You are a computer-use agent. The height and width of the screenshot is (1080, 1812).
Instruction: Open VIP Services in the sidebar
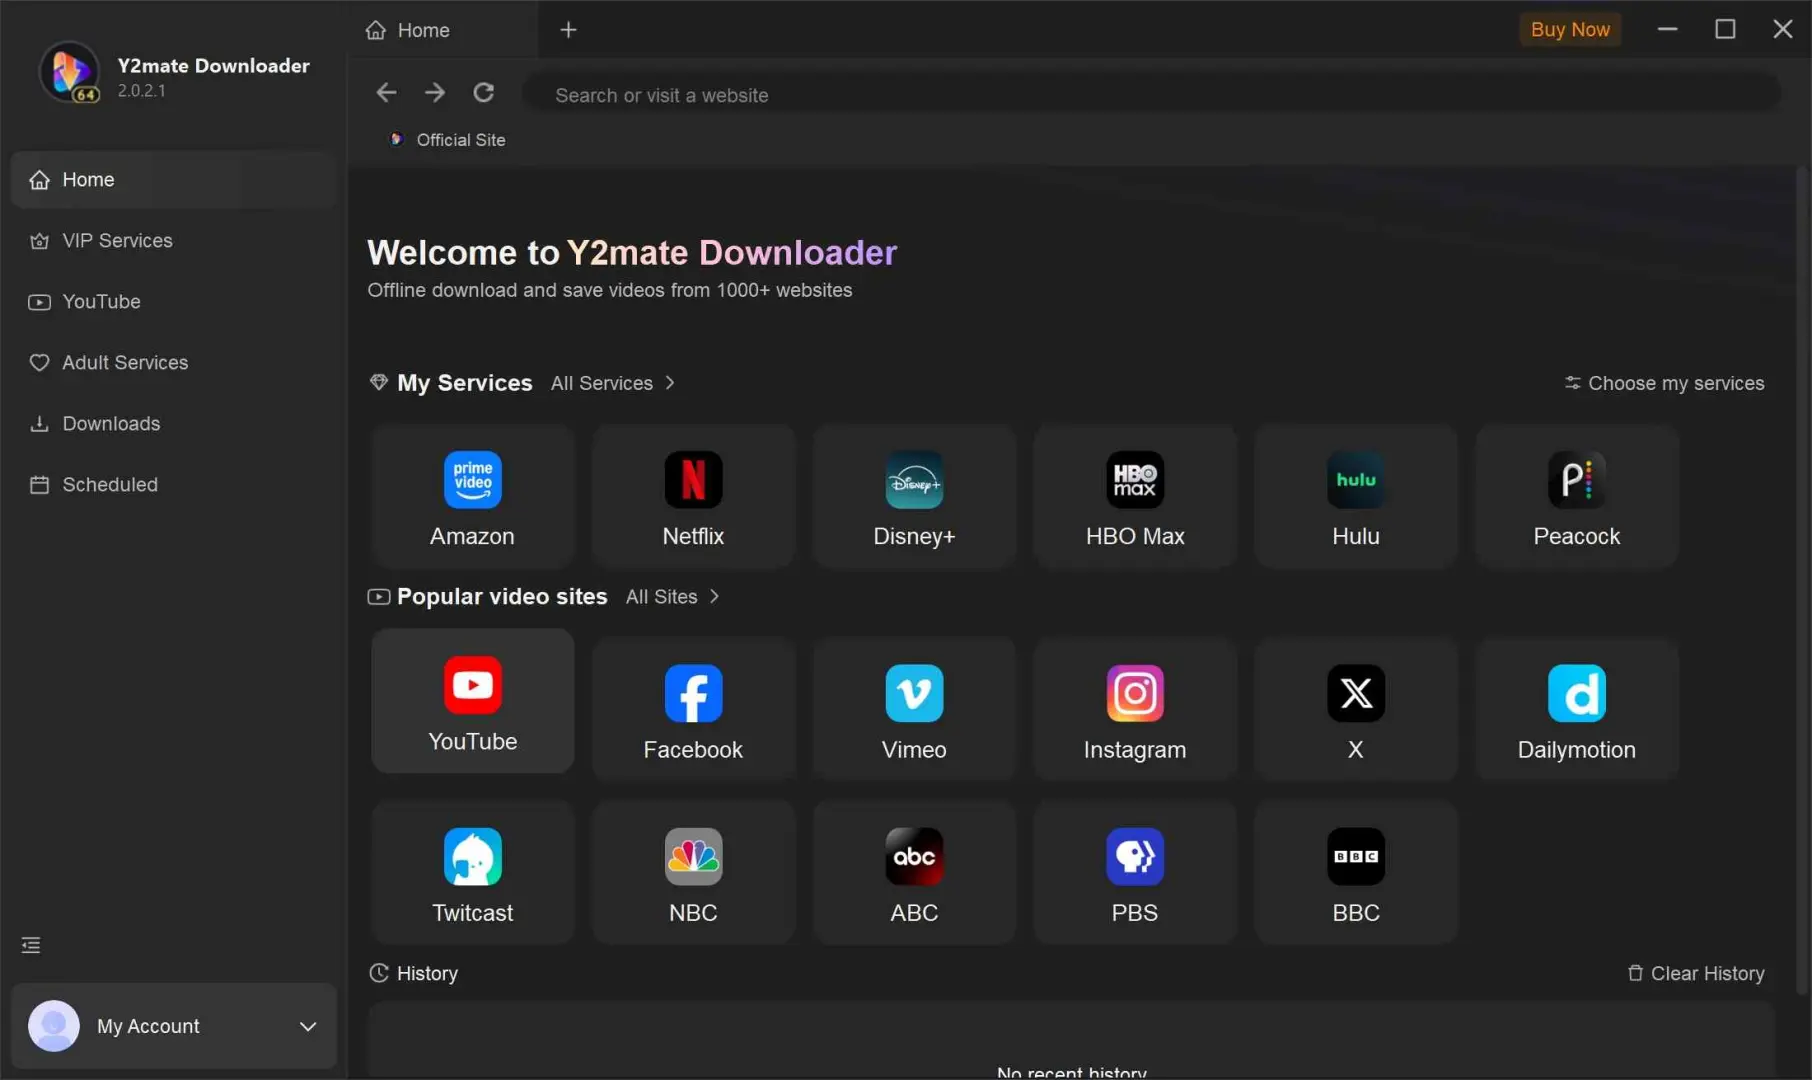174,241
